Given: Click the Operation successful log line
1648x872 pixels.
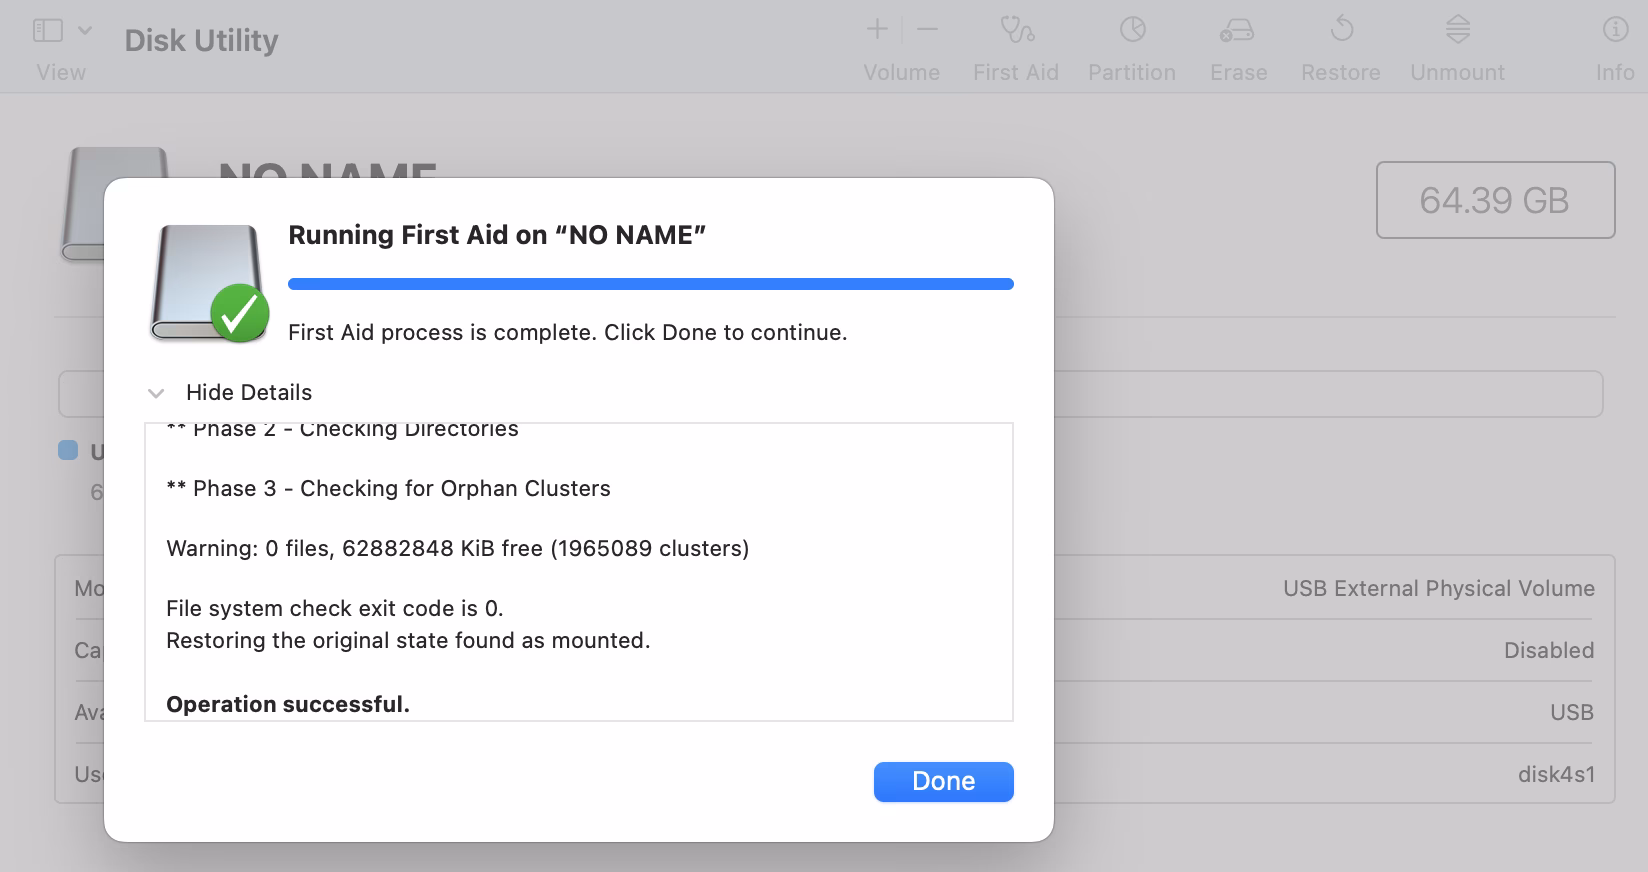Looking at the screenshot, I should click(288, 704).
